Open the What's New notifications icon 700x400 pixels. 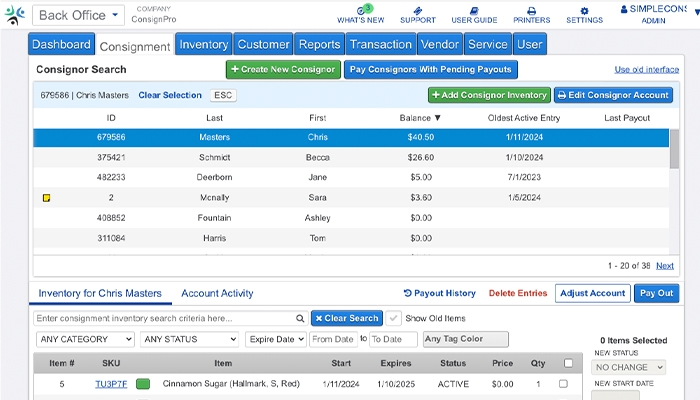pos(360,11)
